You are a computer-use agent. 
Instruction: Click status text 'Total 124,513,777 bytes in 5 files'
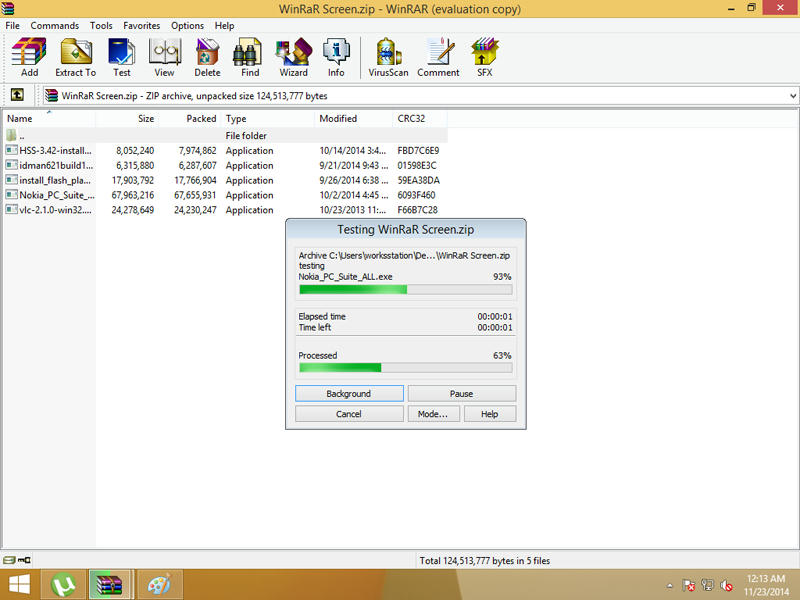pos(485,561)
